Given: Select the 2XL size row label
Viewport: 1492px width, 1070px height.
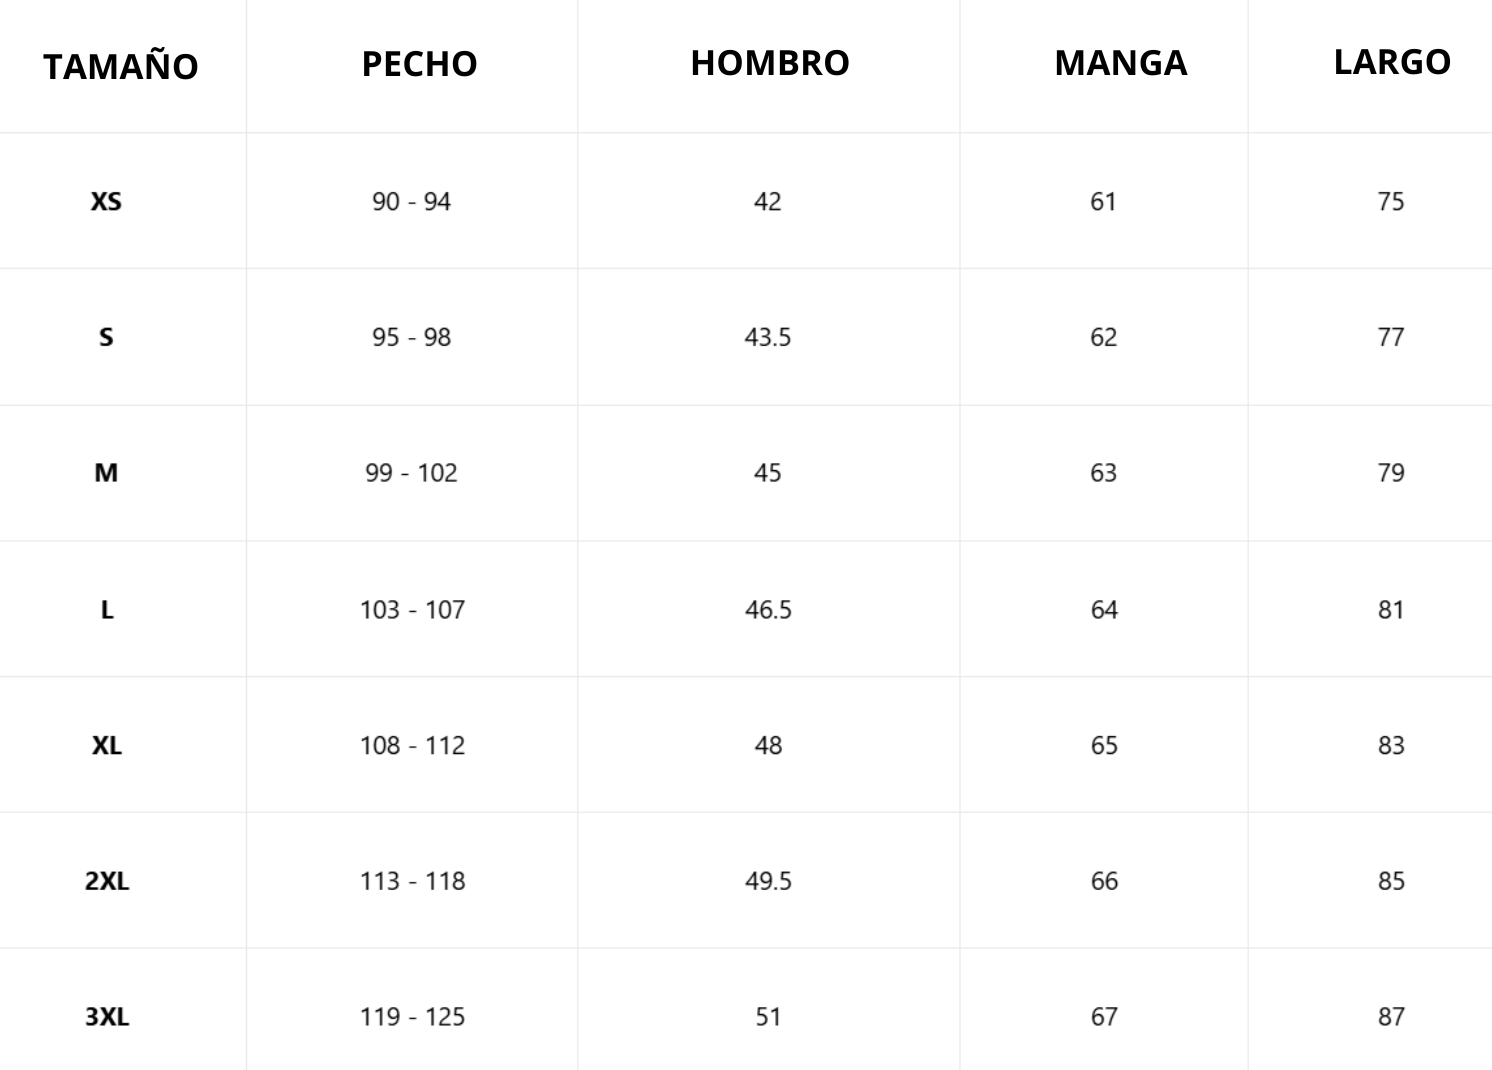Looking at the screenshot, I should click(x=107, y=881).
